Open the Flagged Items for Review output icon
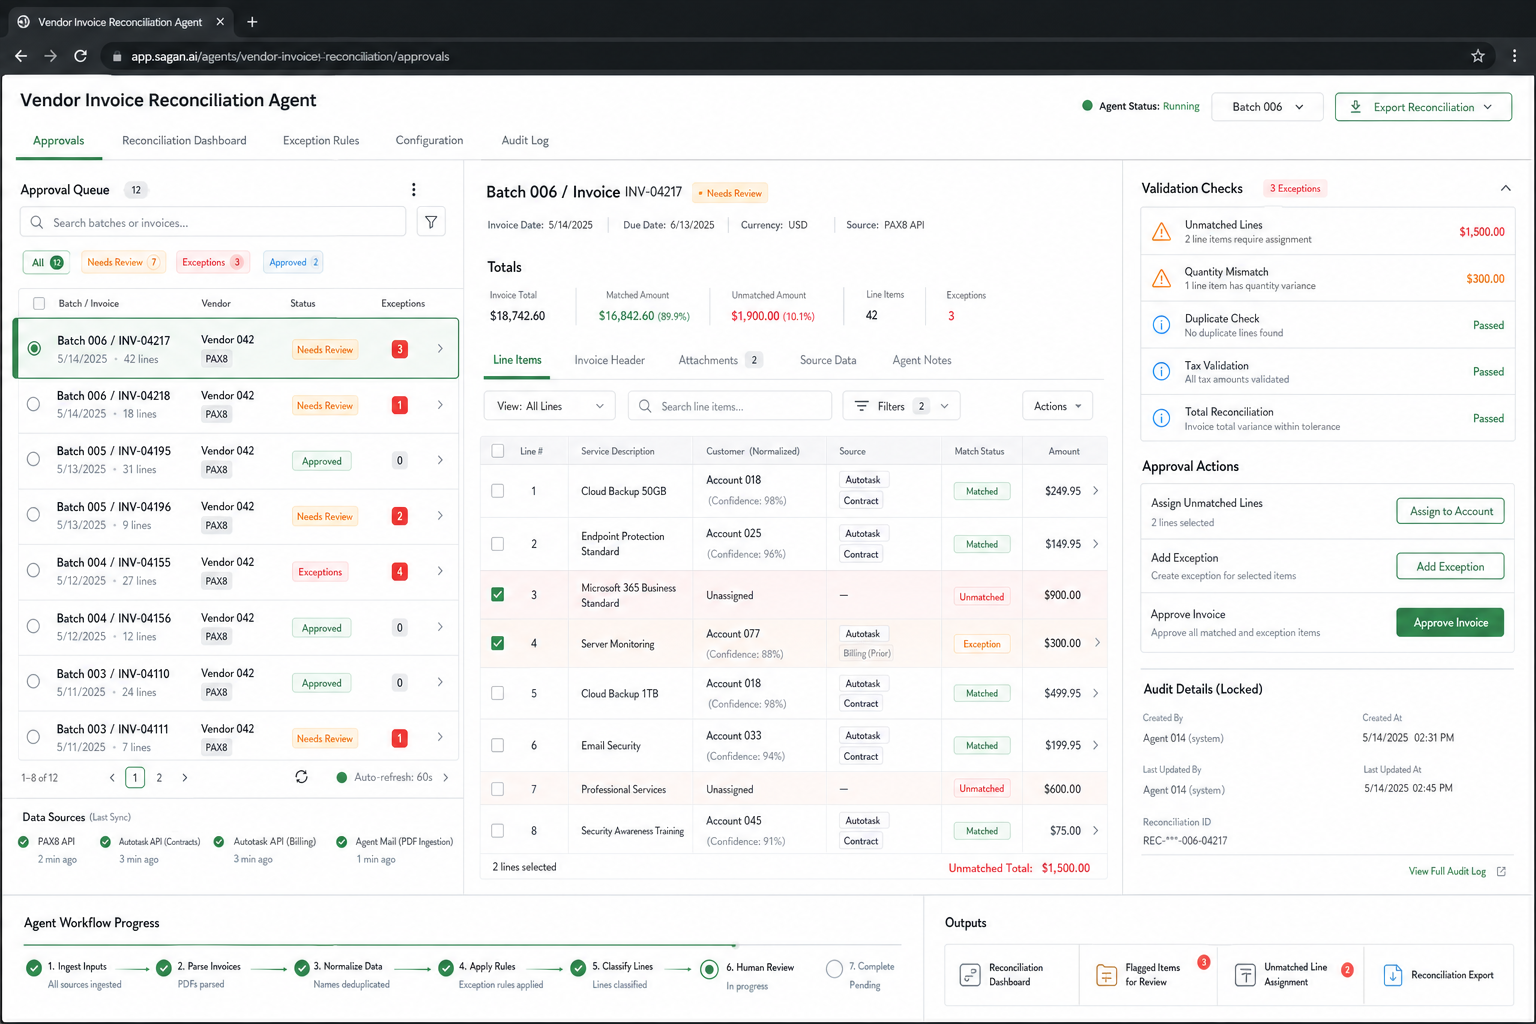 (x=1106, y=975)
